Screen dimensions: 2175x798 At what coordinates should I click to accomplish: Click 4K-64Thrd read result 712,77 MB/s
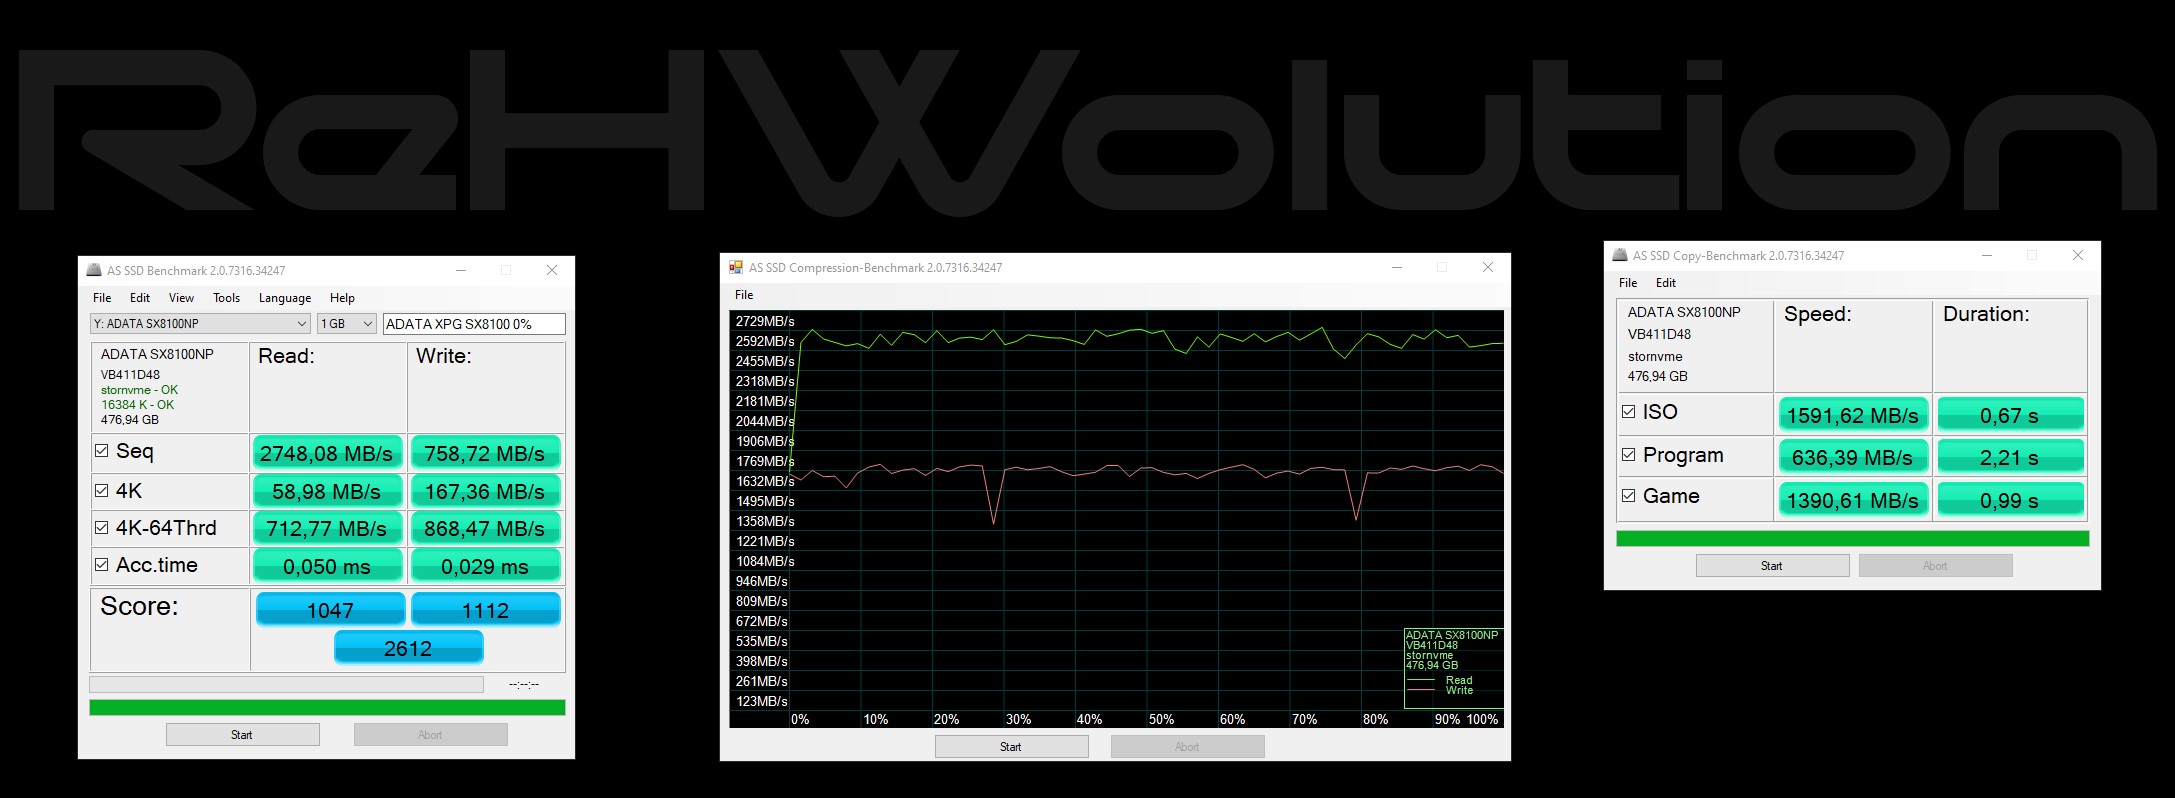click(x=327, y=528)
